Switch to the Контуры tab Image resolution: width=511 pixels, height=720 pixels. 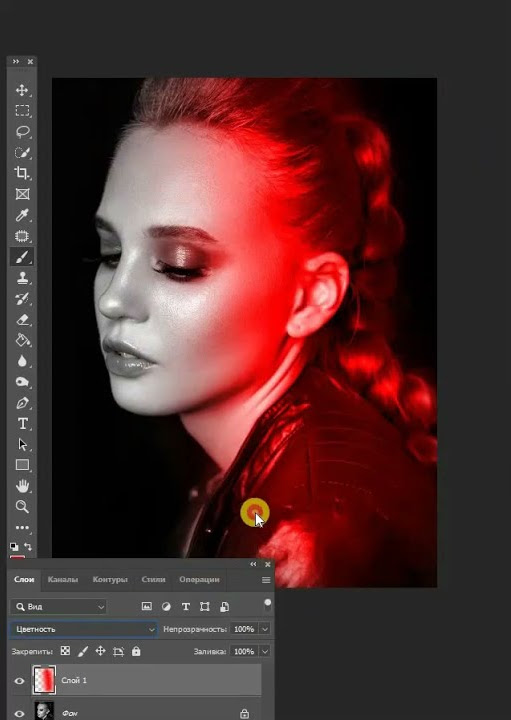(x=110, y=579)
